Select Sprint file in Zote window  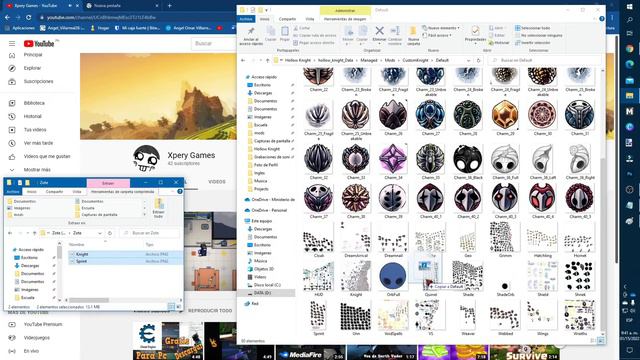(125, 261)
